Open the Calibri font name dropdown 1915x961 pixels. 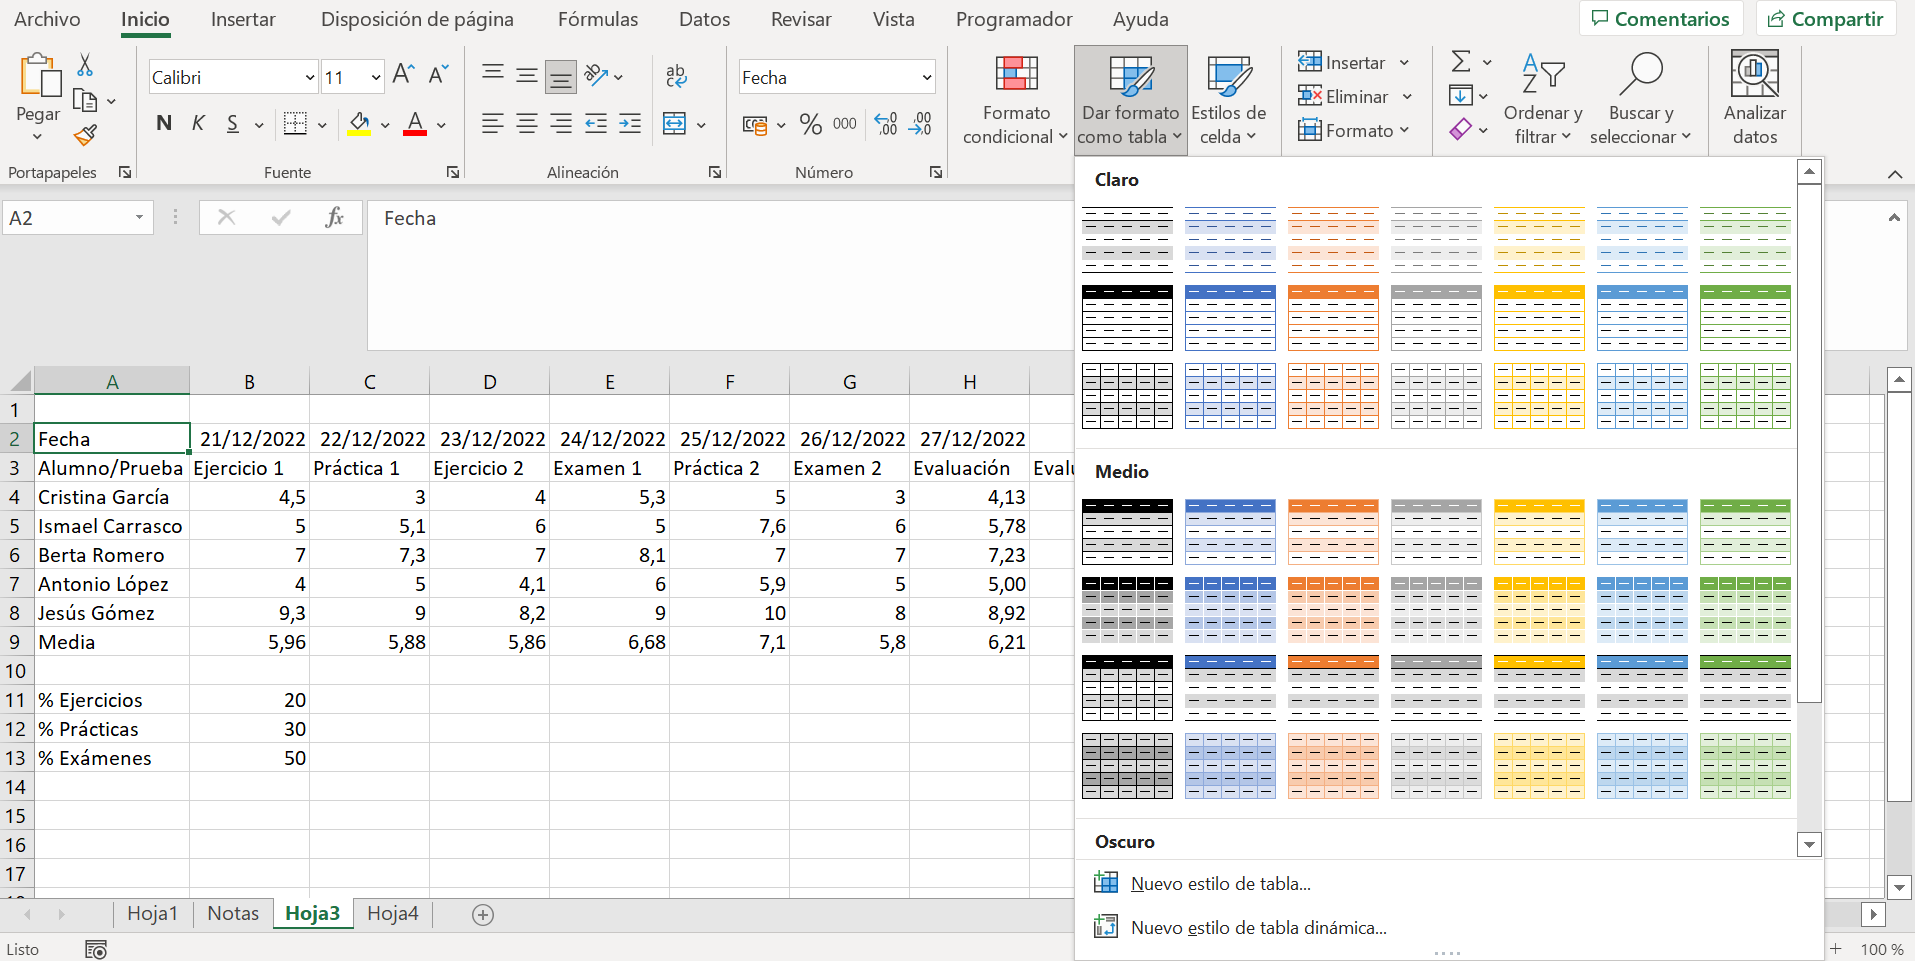point(310,77)
